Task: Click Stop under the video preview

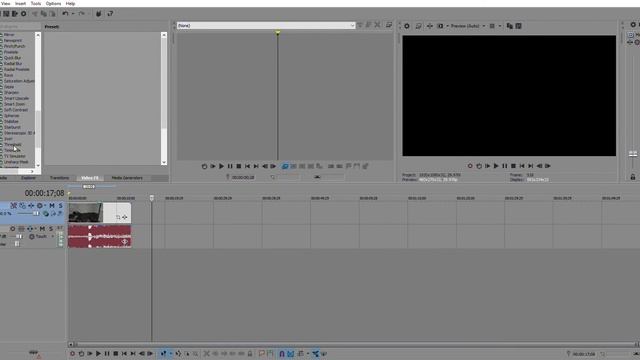Action: [513, 166]
